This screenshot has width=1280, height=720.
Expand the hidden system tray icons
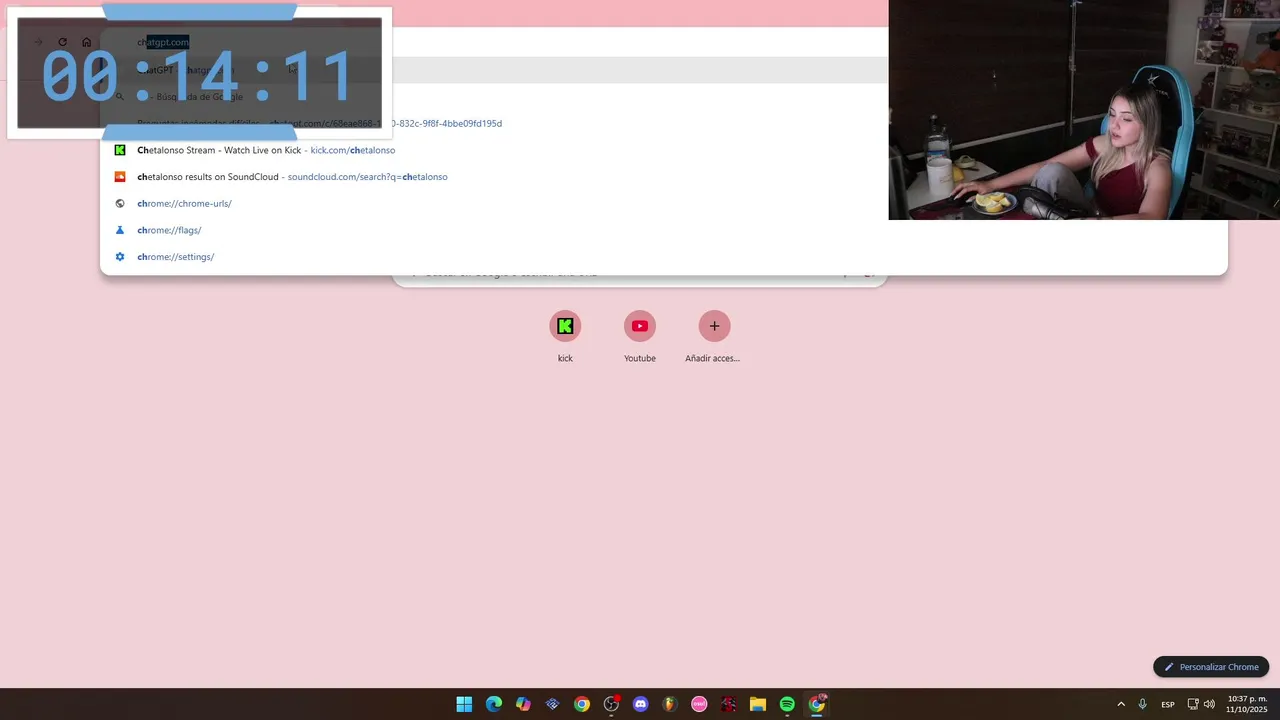[1121, 704]
